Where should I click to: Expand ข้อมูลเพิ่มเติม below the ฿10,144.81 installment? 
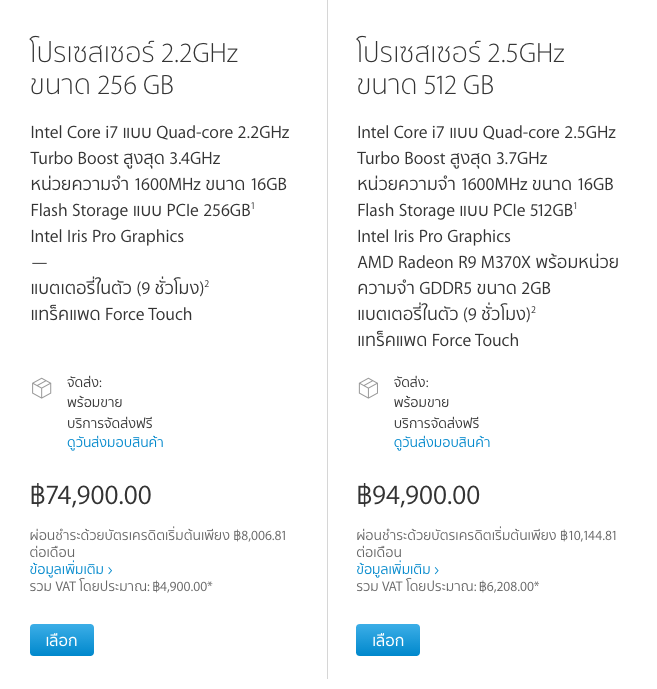pos(398,569)
